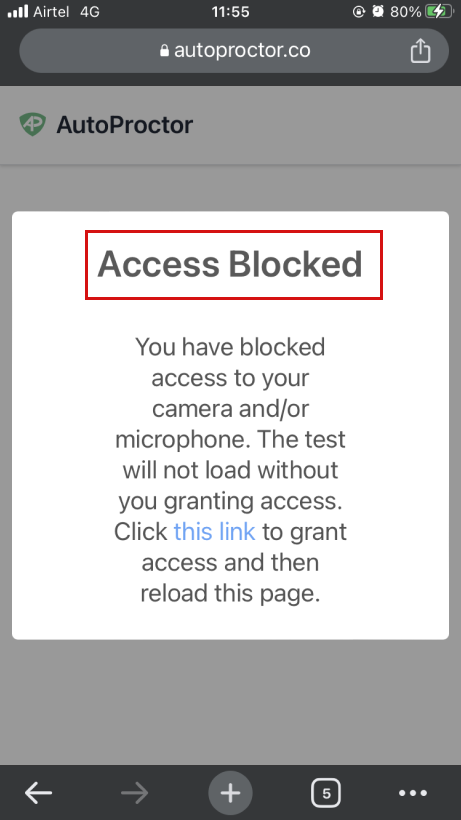Tap the 11:55 clock in status bar

[230, 12]
